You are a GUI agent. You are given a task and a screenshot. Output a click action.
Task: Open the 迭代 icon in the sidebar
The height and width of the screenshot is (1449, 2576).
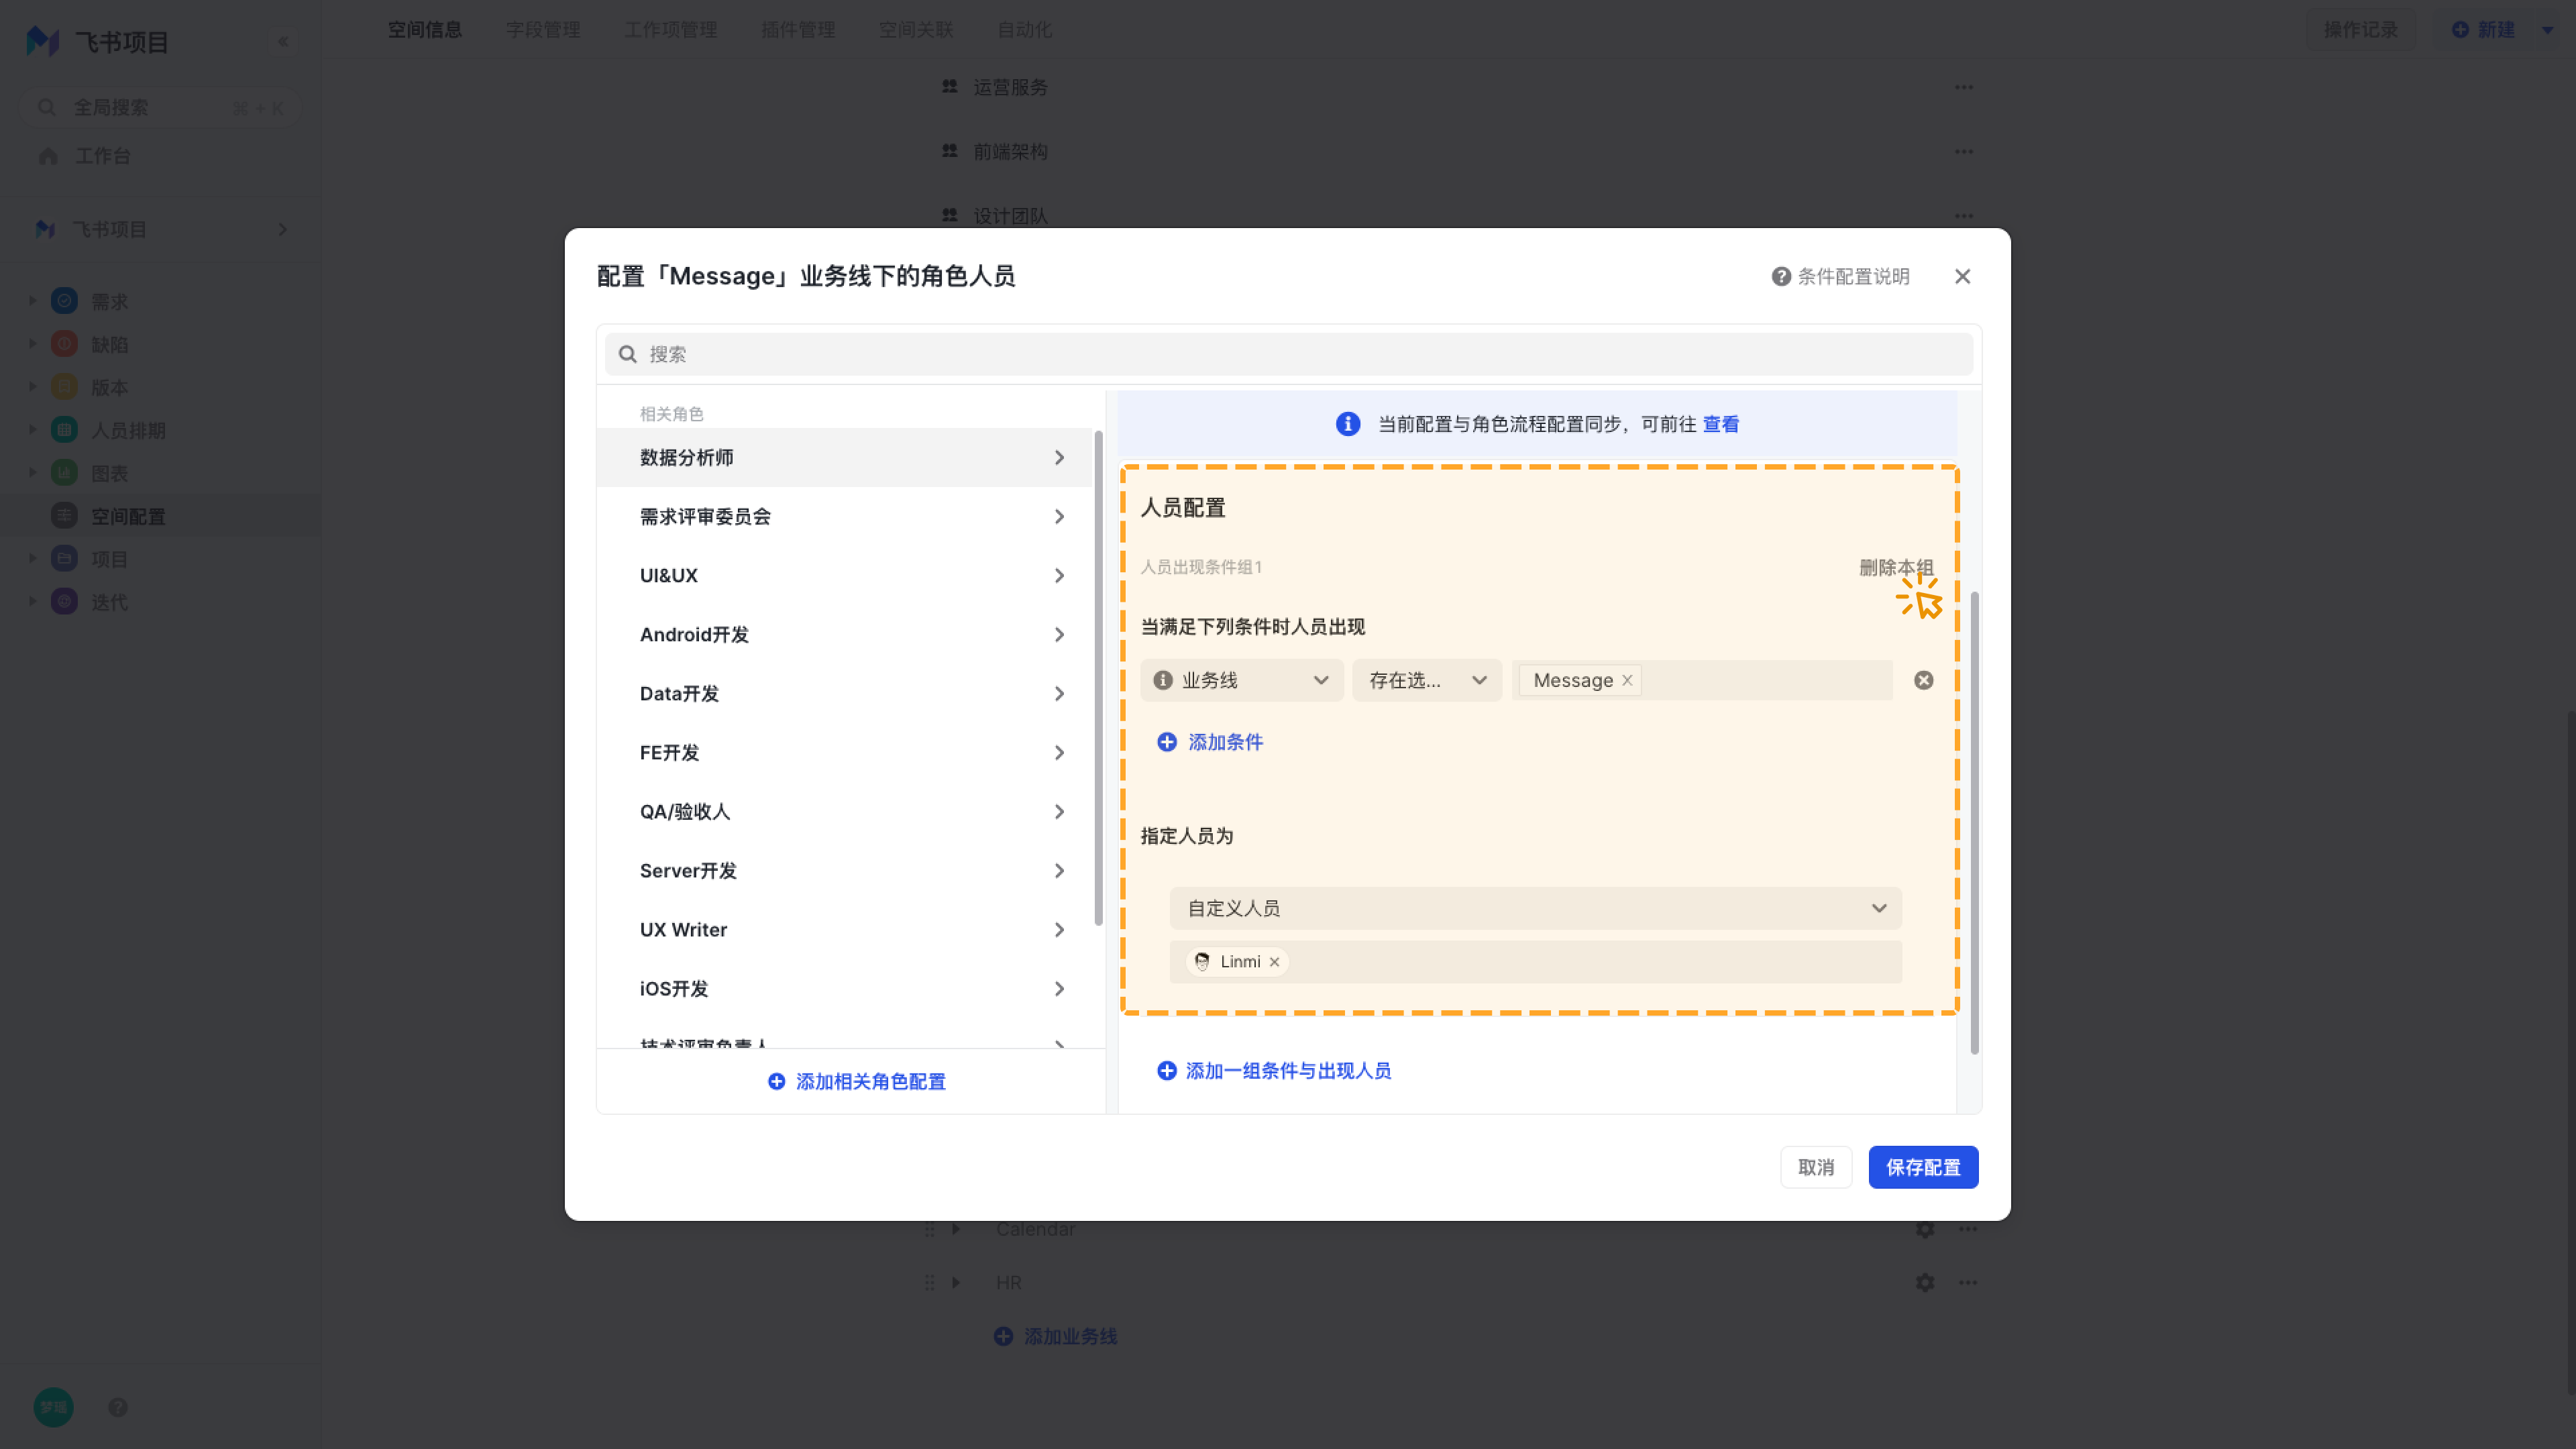(x=64, y=602)
